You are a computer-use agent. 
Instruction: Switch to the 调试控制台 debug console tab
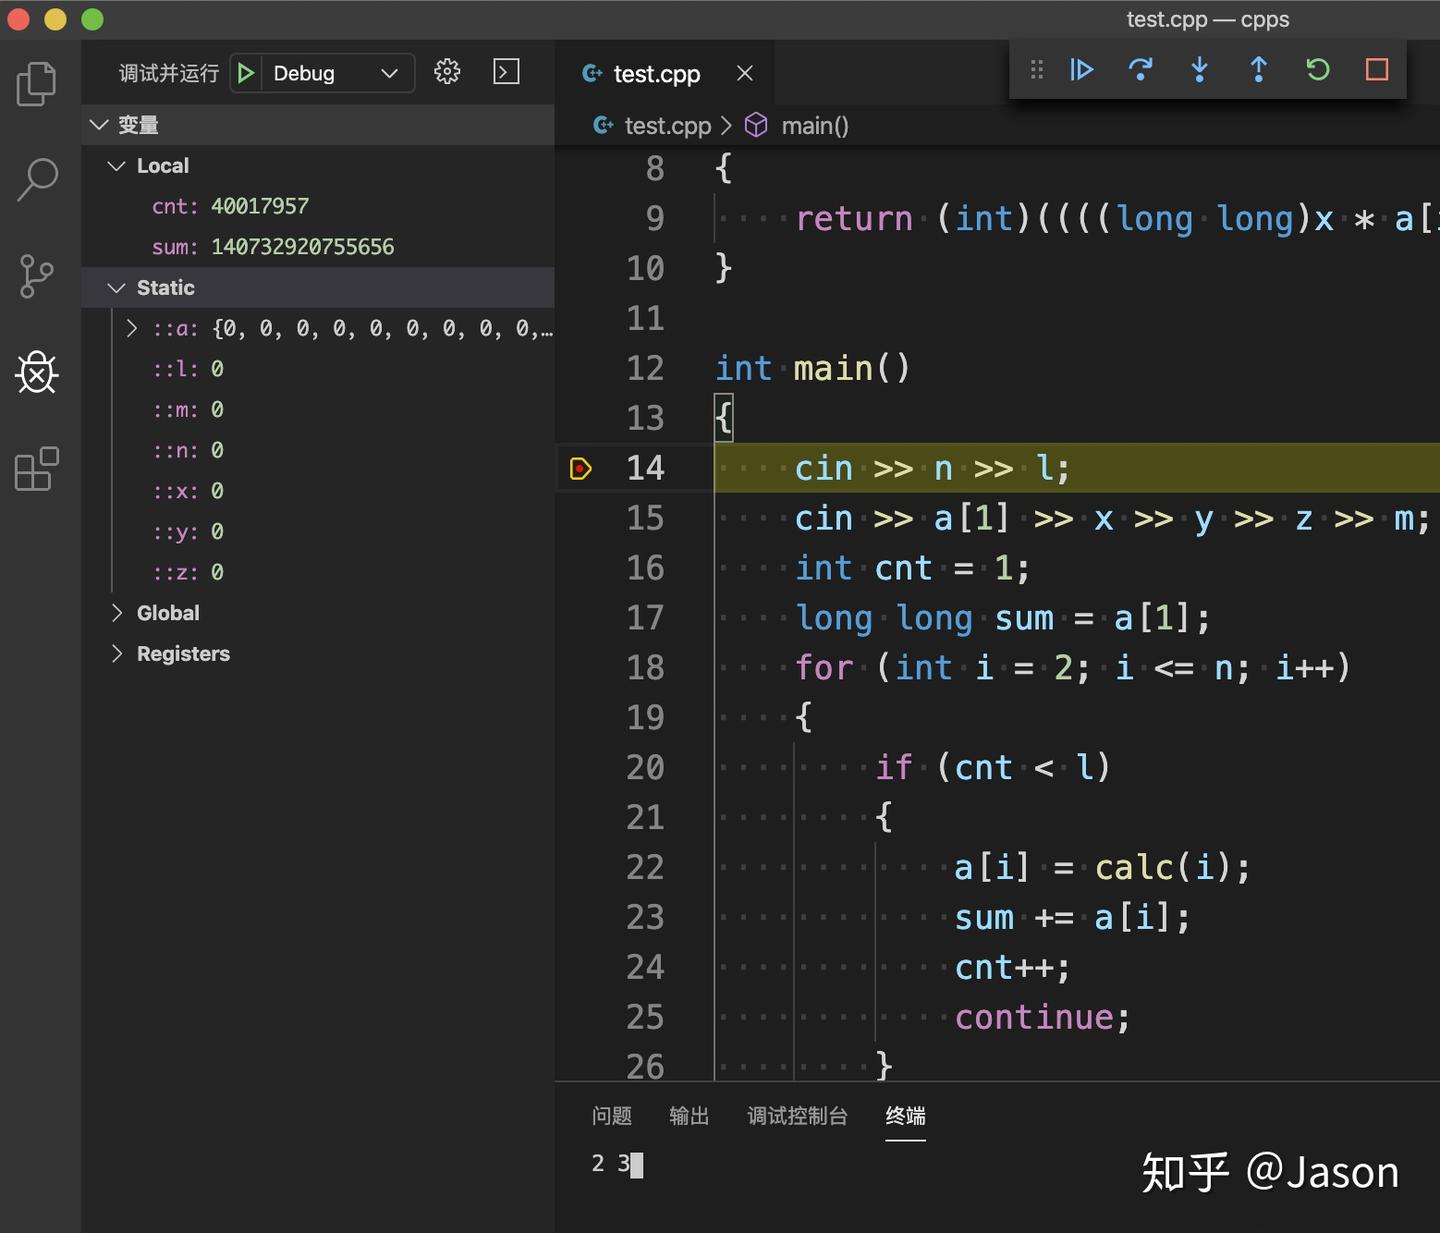[x=797, y=1116]
